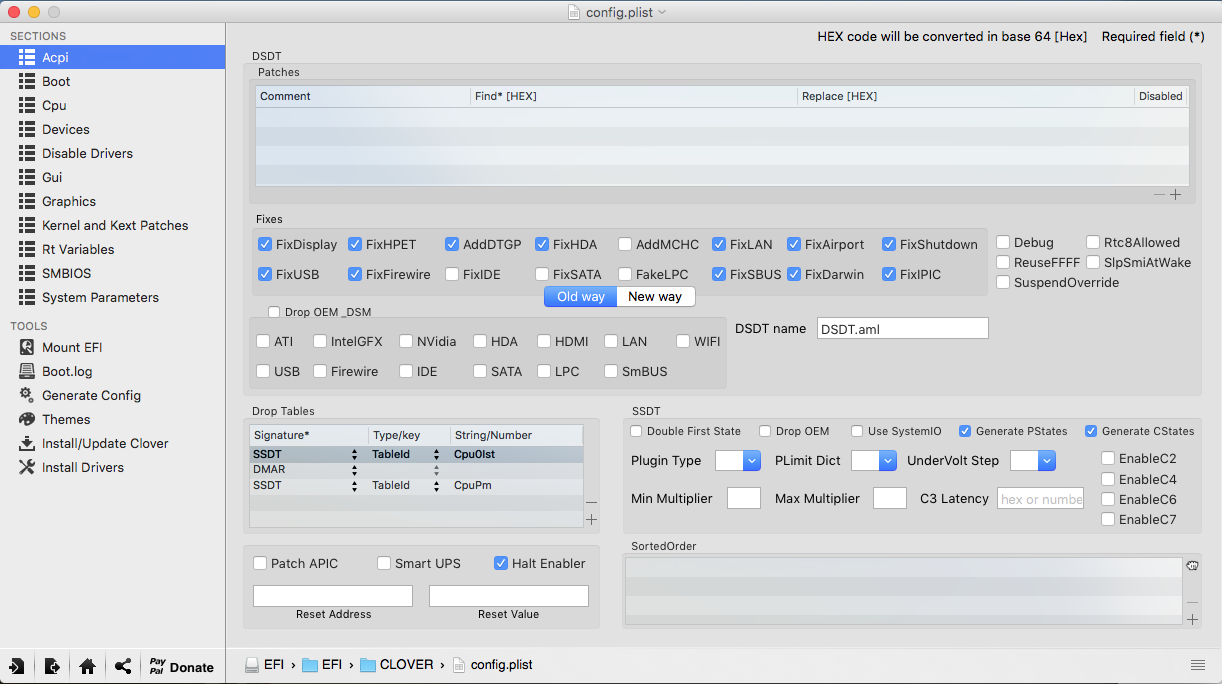This screenshot has width=1222, height=684.
Task: Open the Themes tool
Action: (x=65, y=419)
